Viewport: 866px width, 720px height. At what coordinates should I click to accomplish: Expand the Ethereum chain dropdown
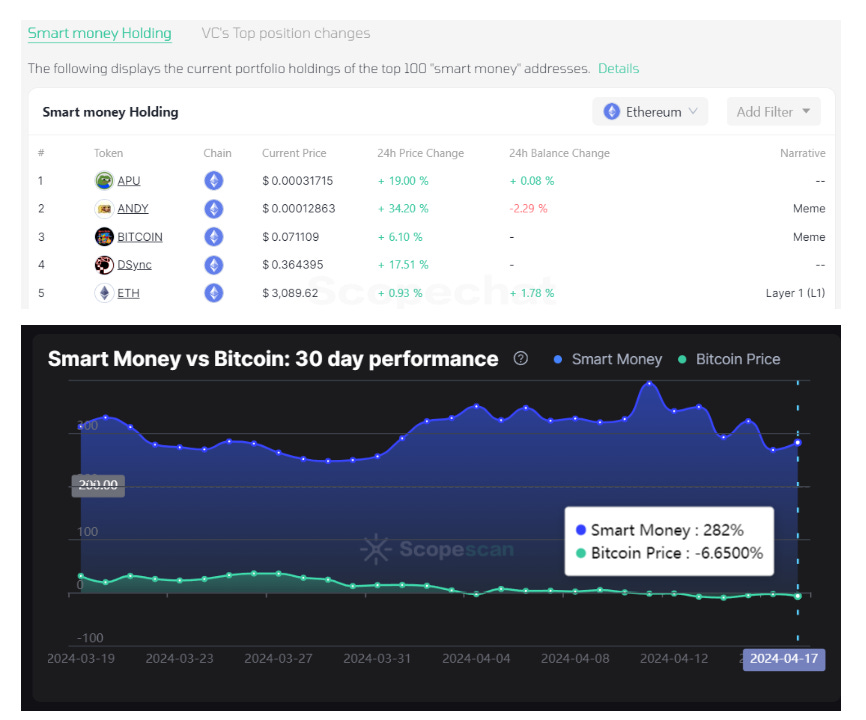point(650,112)
